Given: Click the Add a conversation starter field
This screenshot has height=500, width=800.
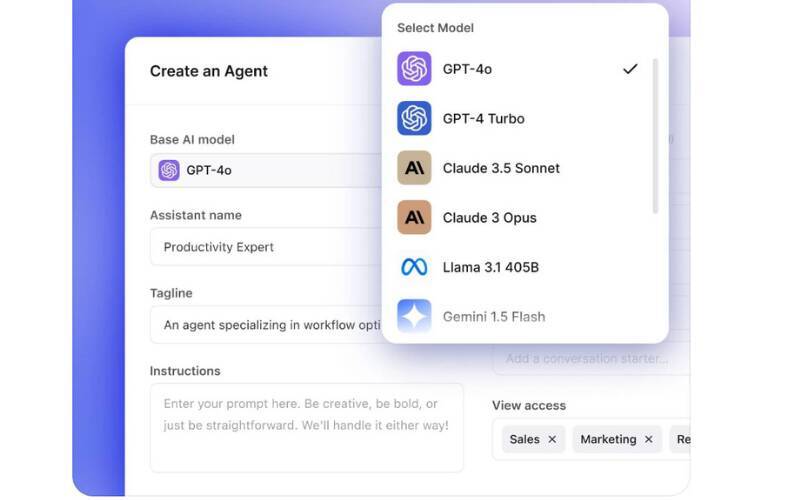Looking at the screenshot, I should pyautogui.click(x=590, y=358).
